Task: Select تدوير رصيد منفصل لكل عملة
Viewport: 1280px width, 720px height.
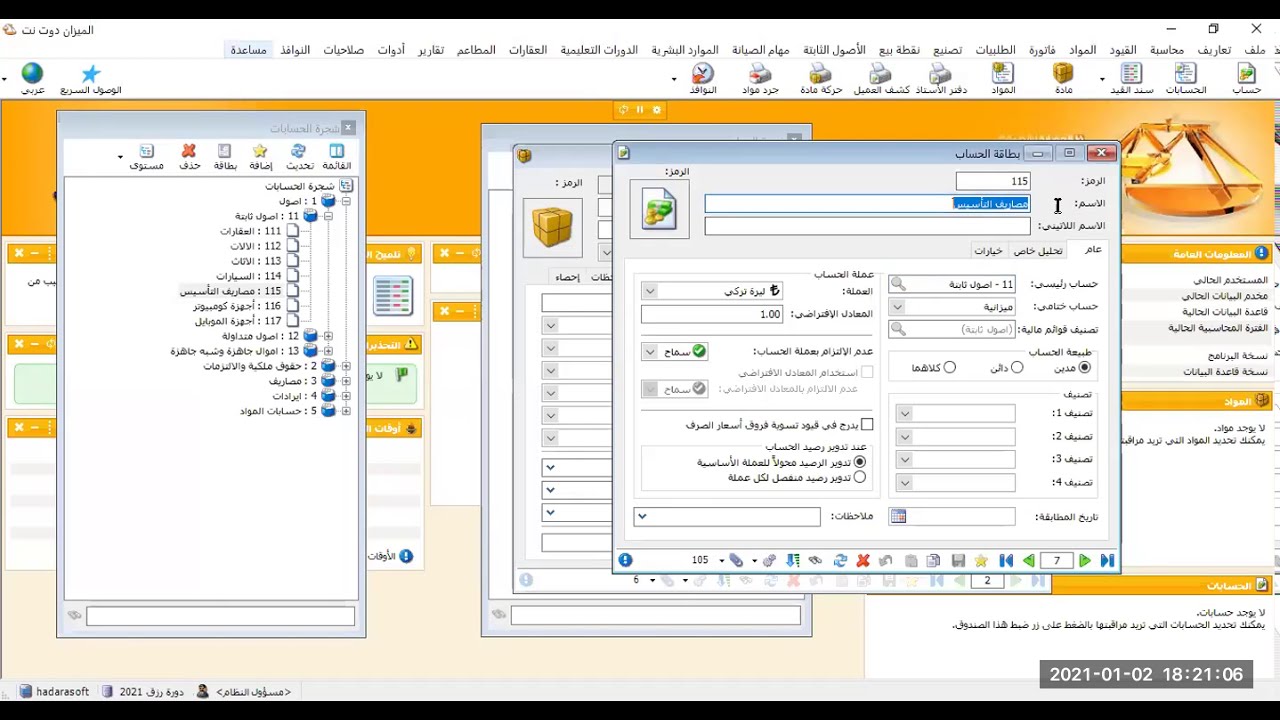Action: coord(860,477)
